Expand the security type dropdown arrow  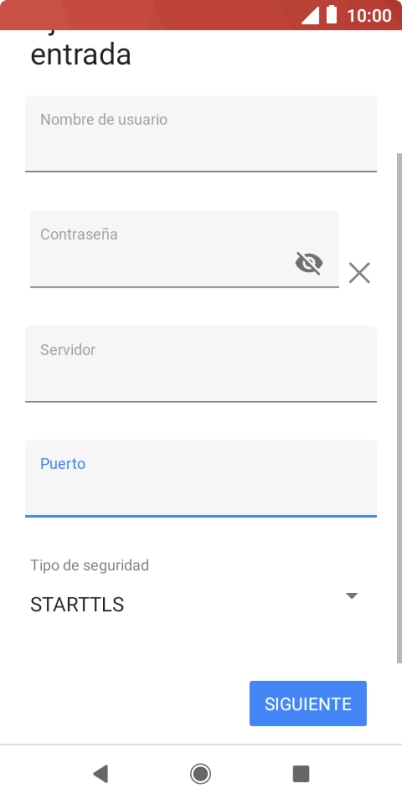tap(351, 596)
